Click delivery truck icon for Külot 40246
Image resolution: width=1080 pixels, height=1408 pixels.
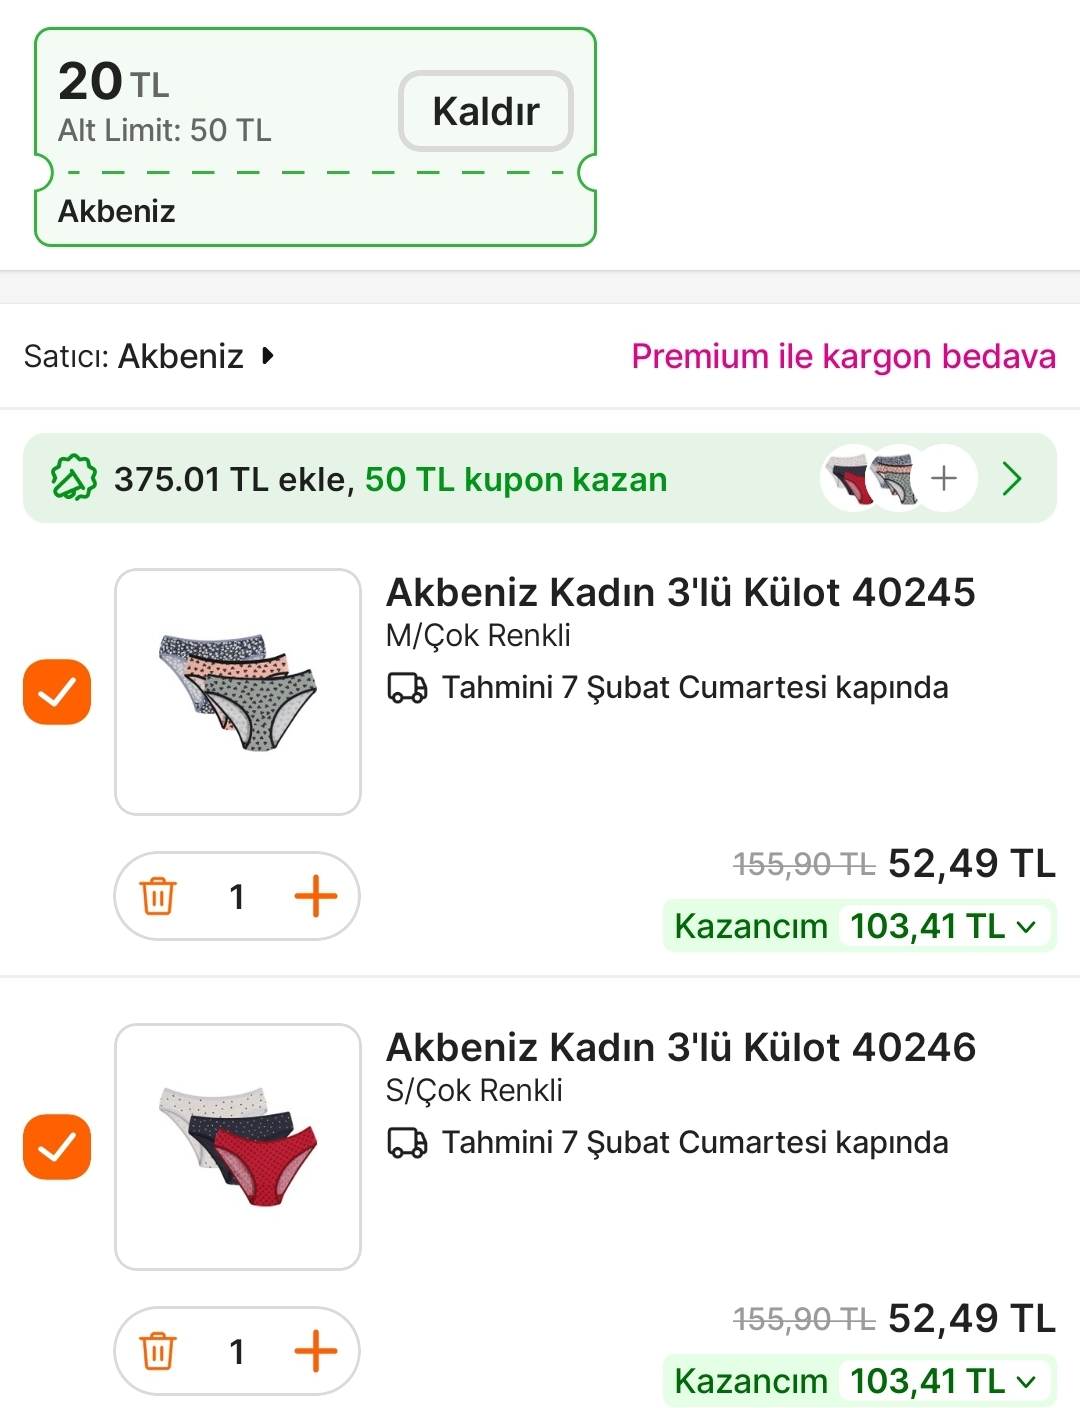tap(407, 1143)
